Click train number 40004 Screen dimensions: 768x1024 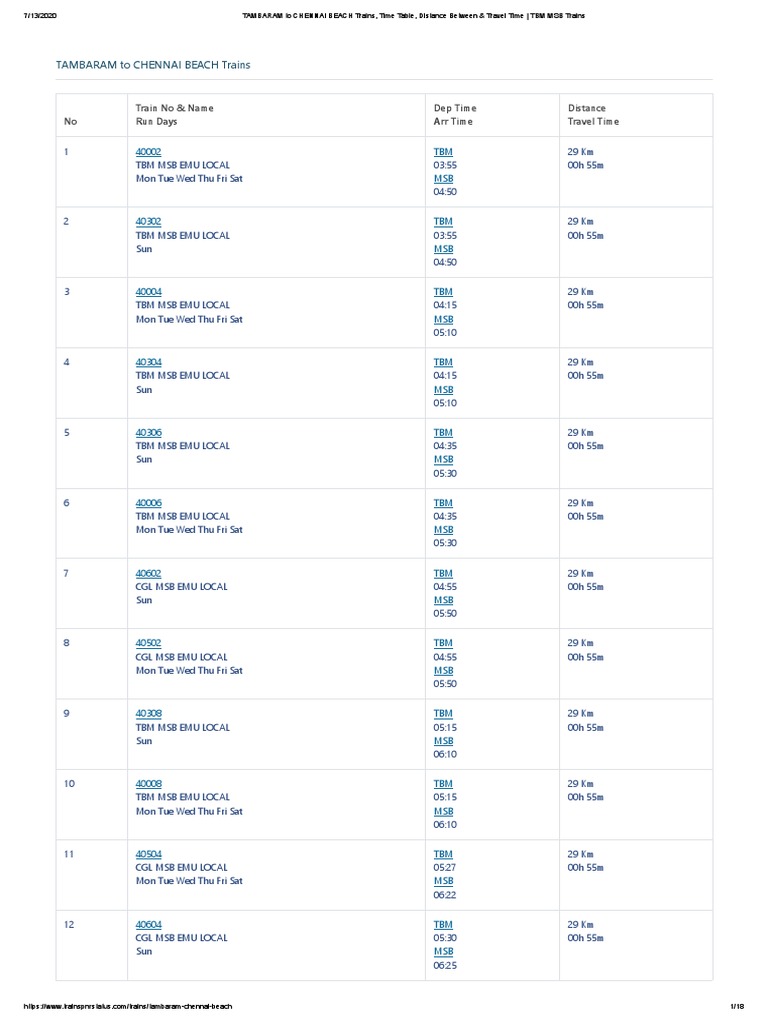click(148, 292)
